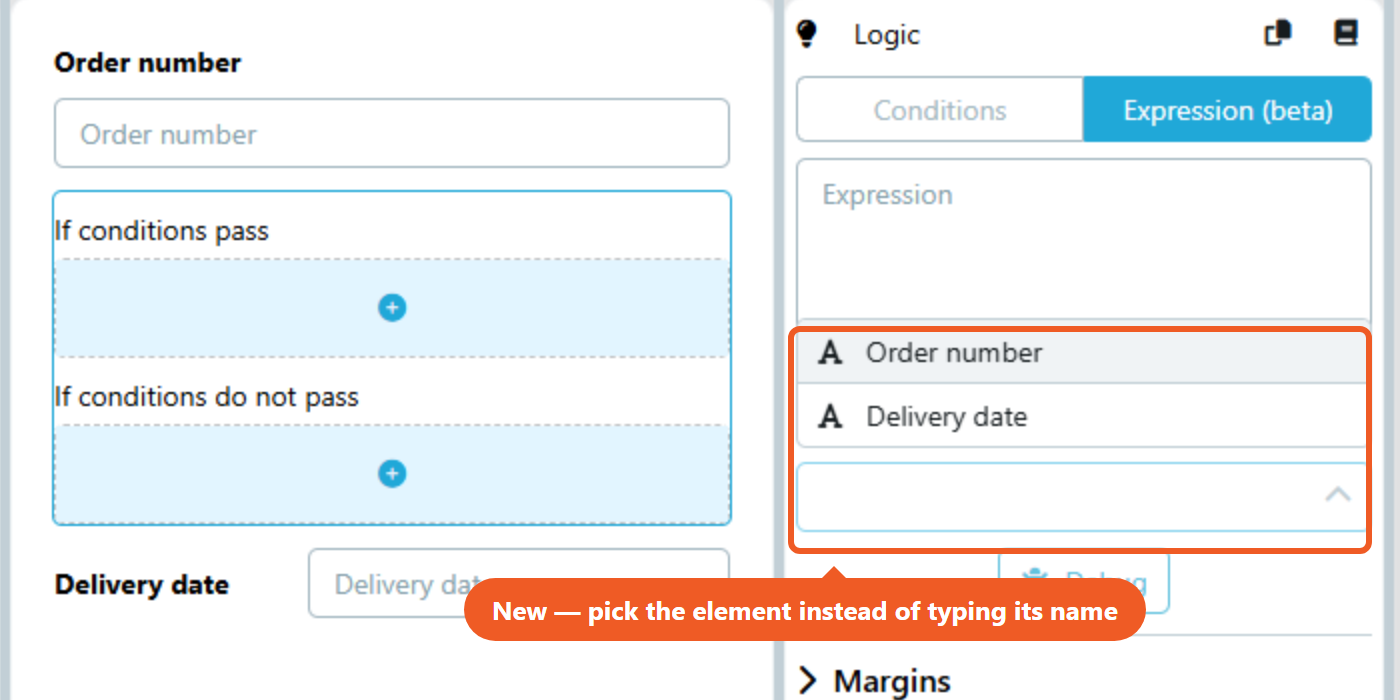The image size is (1400, 700).
Task: Choose Order number from the dropdown list
Action: [x=1082, y=353]
